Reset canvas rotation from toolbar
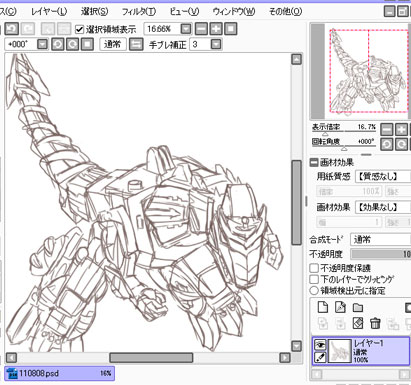This screenshot has height=385, width=411. pyautogui.click(x=87, y=44)
